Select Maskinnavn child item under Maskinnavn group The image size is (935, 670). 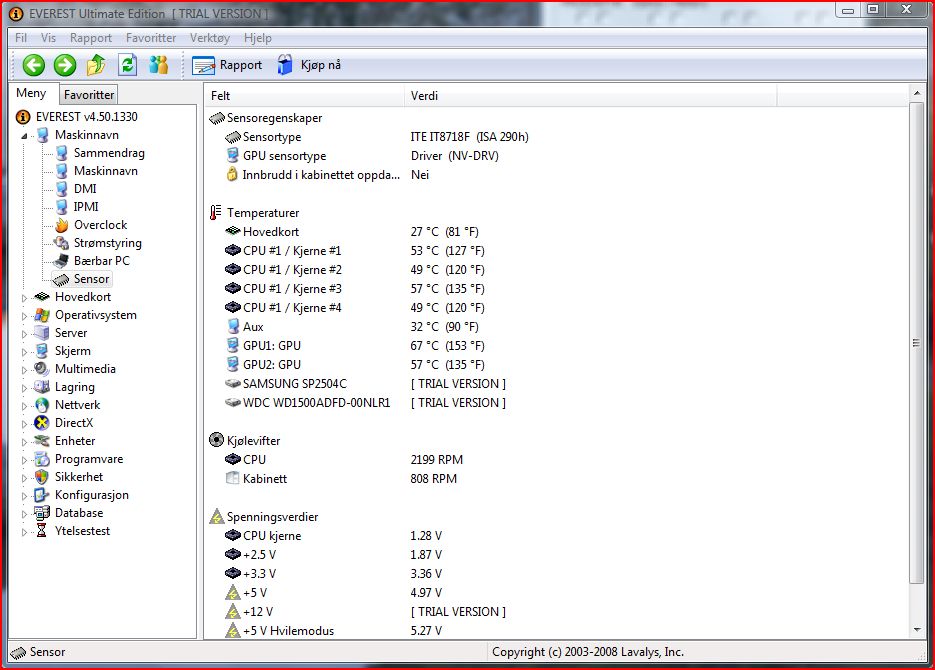(106, 171)
